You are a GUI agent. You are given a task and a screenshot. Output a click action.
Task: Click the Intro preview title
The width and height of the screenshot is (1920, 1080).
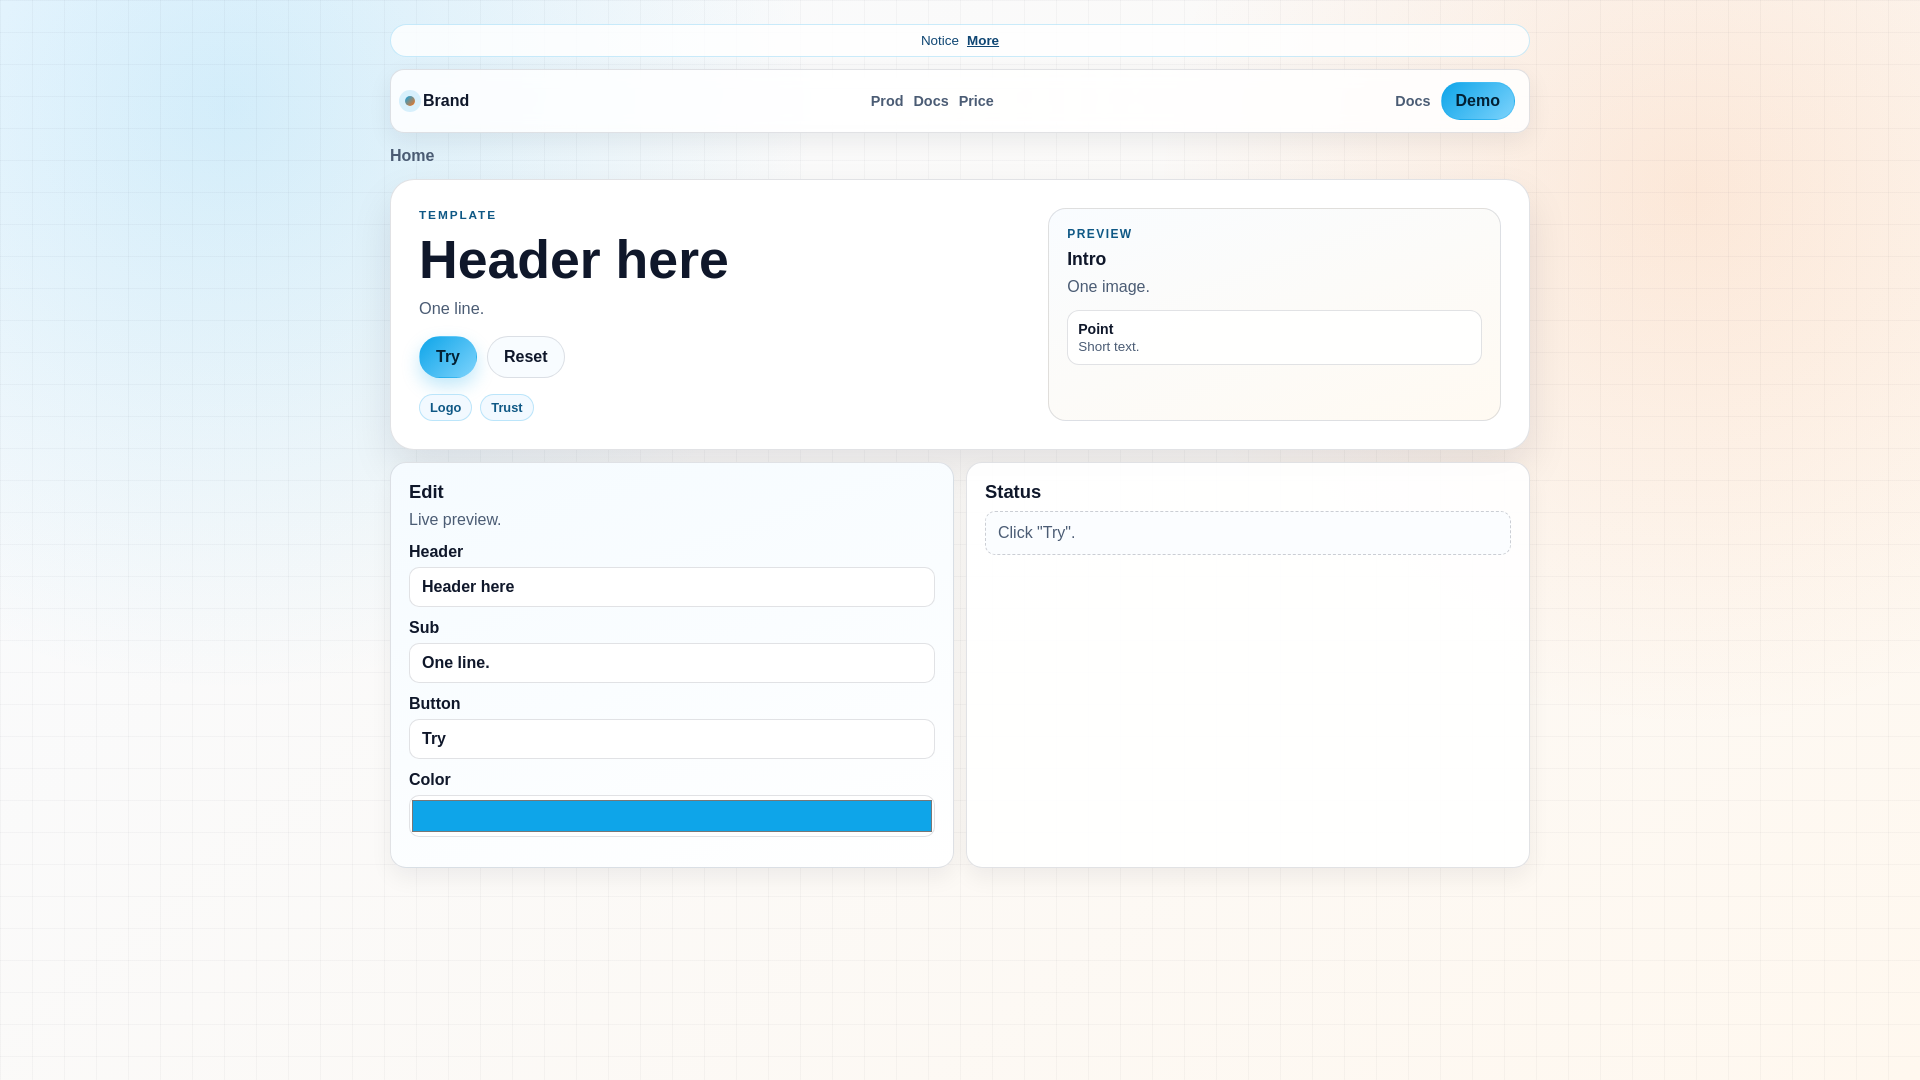(x=1086, y=259)
